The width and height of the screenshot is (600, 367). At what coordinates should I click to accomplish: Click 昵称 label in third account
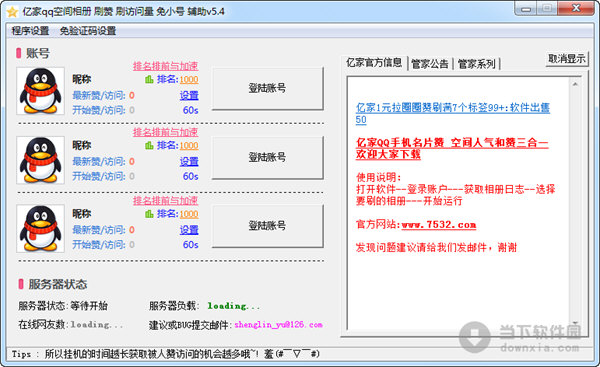click(x=82, y=214)
